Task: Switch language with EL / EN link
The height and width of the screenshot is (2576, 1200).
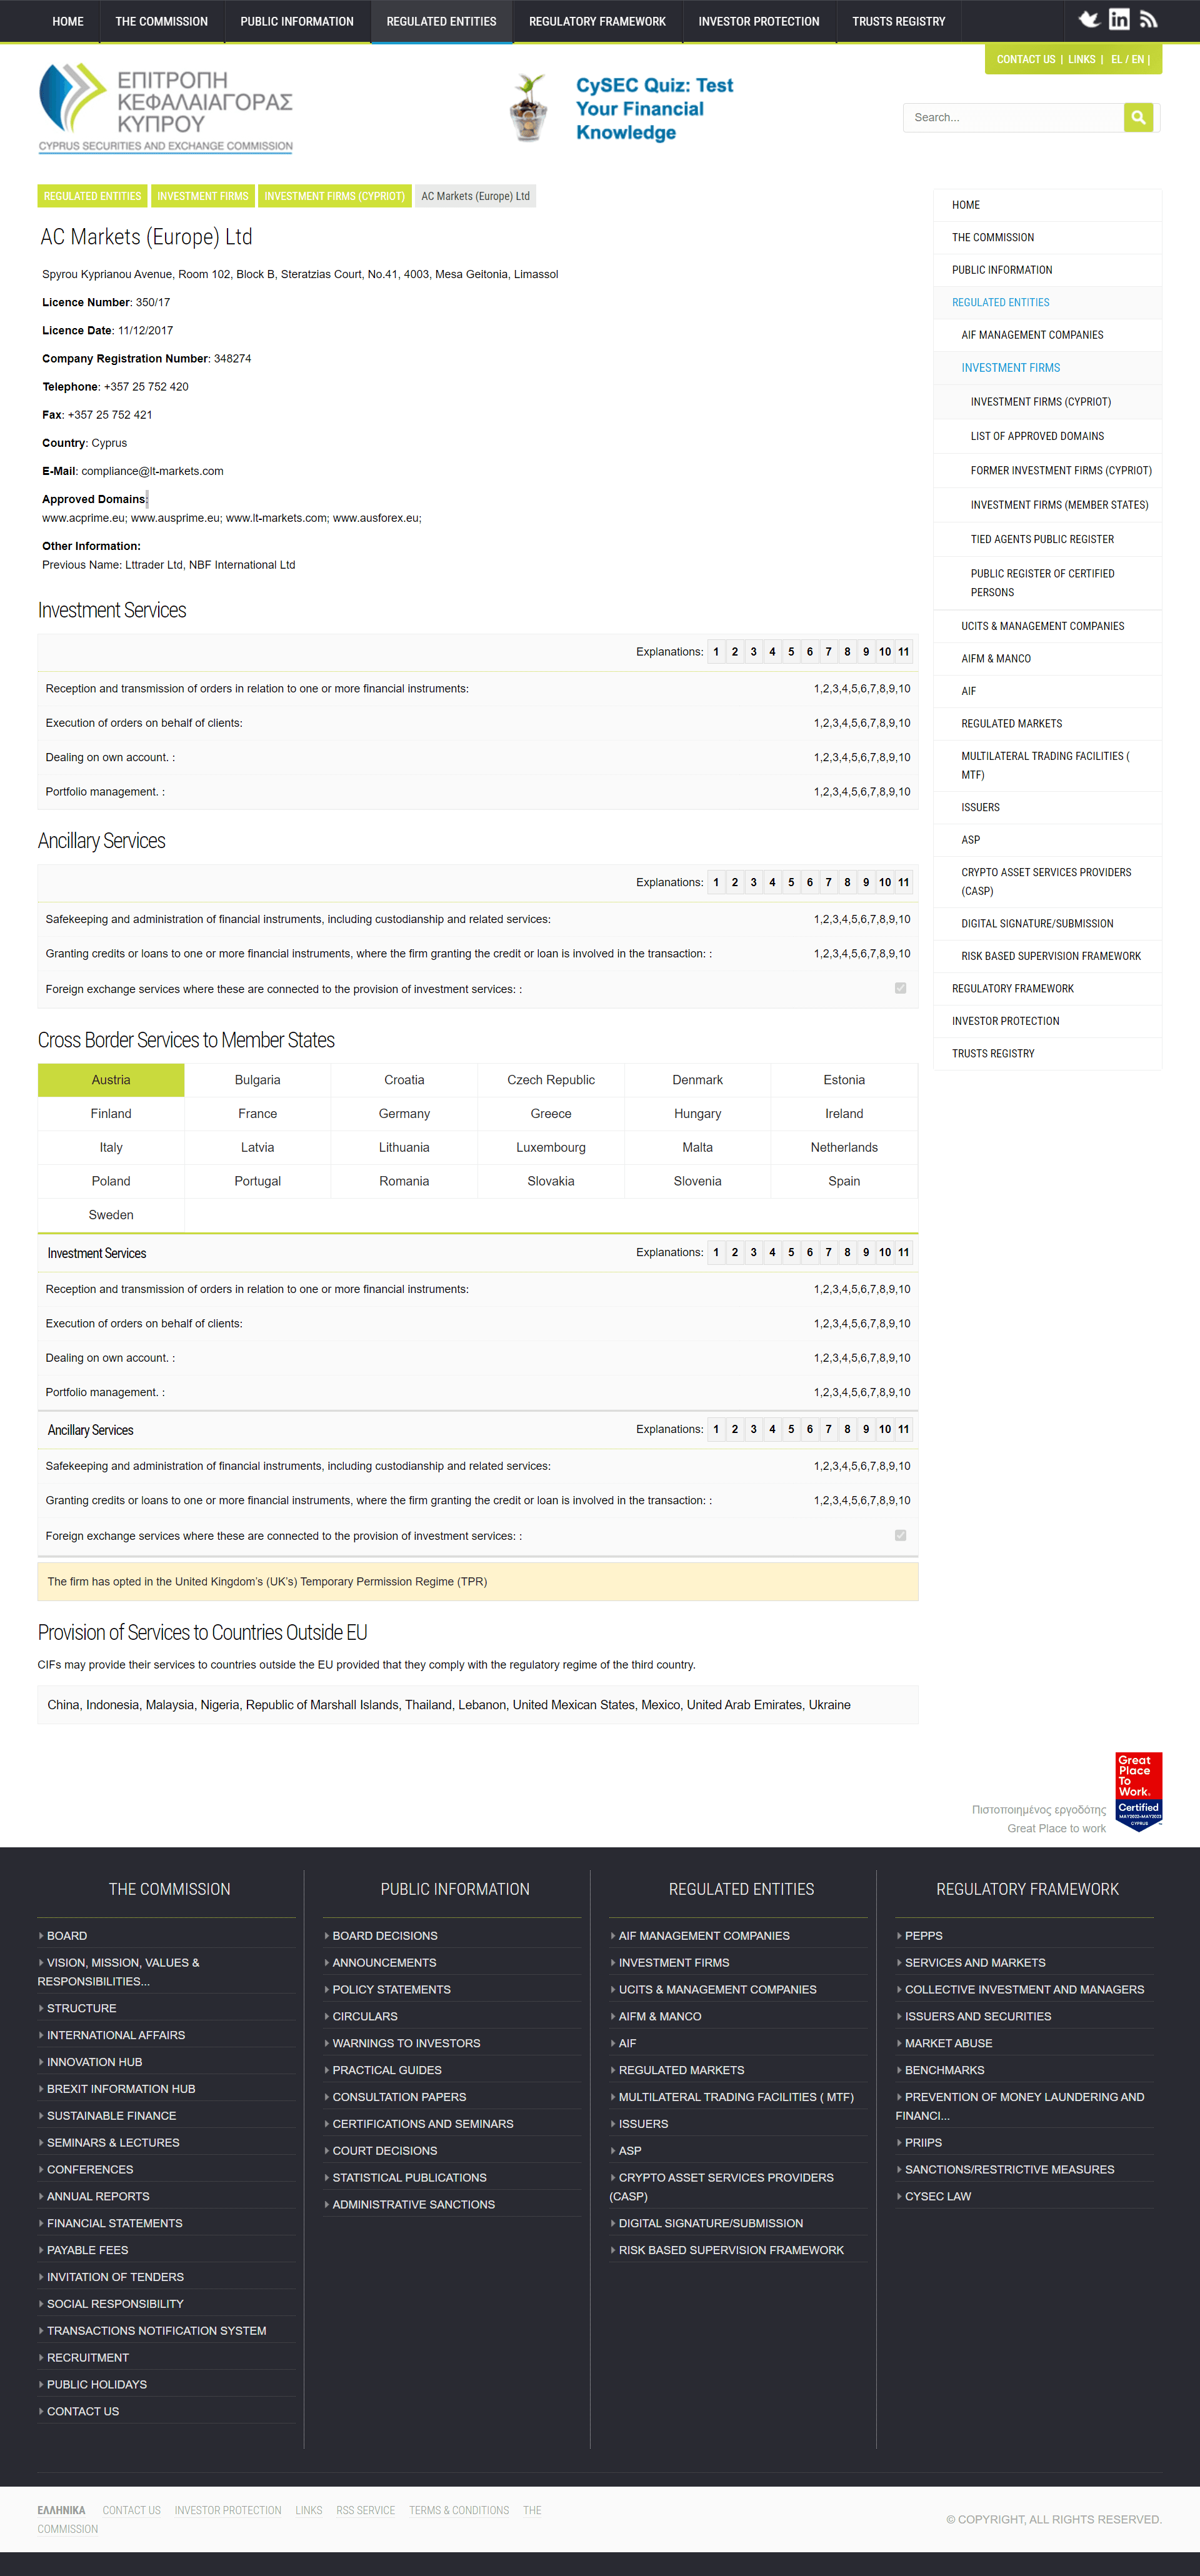Action: pos(1127,59)
